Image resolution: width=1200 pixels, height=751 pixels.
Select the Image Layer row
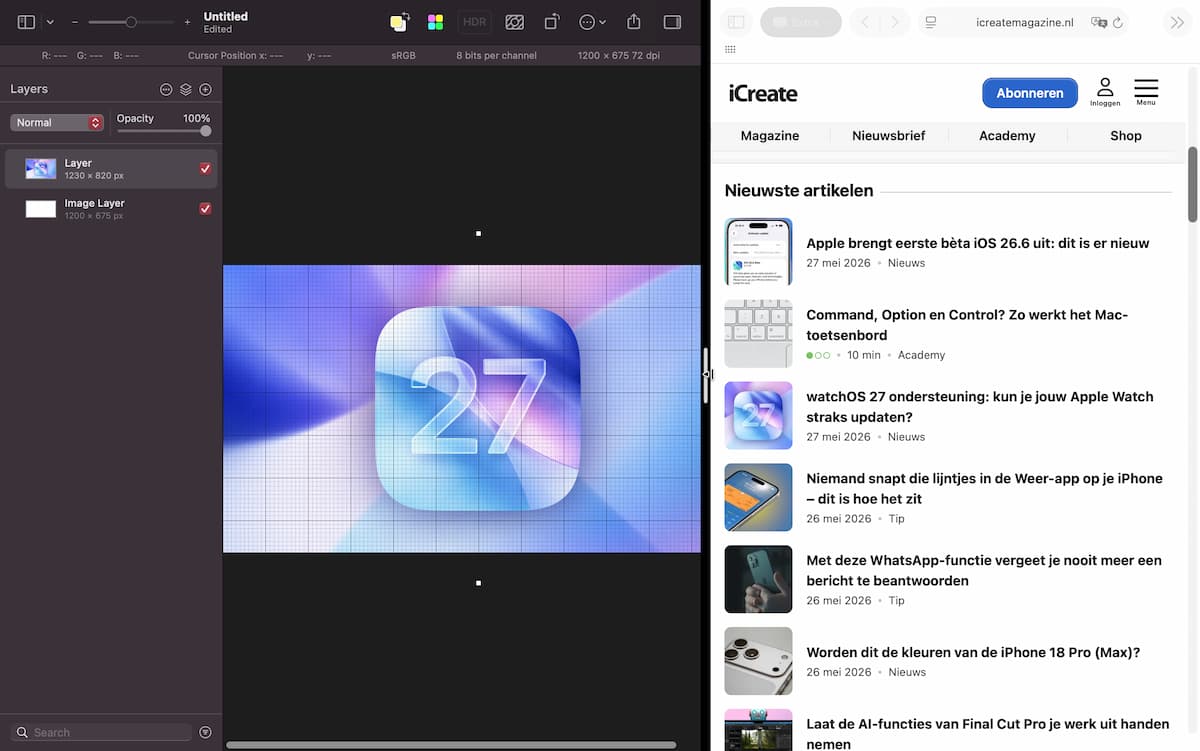click(x=111, y=209)
